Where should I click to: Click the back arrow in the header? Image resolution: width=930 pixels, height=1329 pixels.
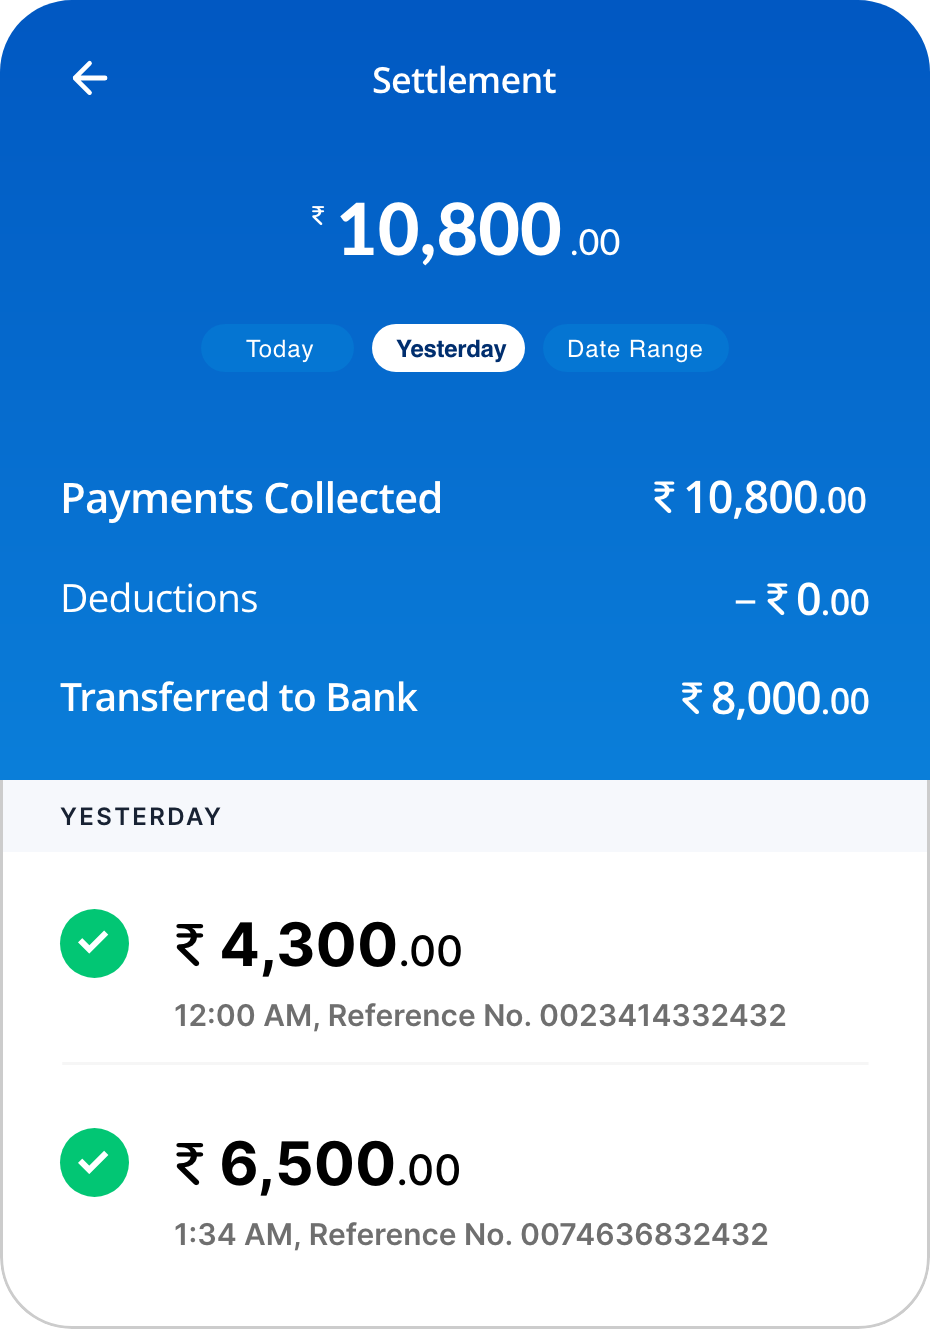click(x=91, y=77)
